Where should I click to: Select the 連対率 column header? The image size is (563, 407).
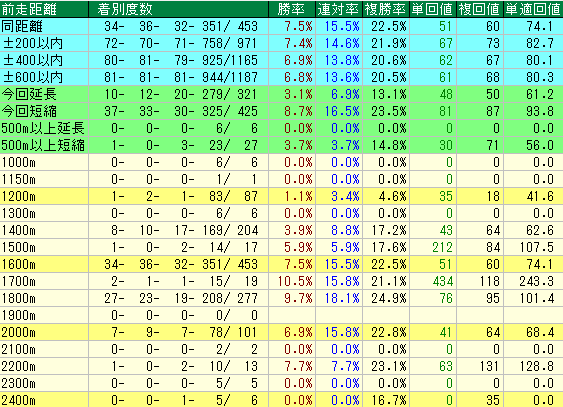pos(339,9)
